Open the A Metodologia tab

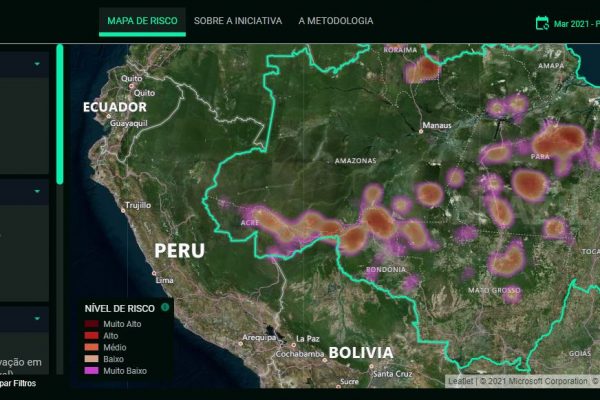point(336,20)
